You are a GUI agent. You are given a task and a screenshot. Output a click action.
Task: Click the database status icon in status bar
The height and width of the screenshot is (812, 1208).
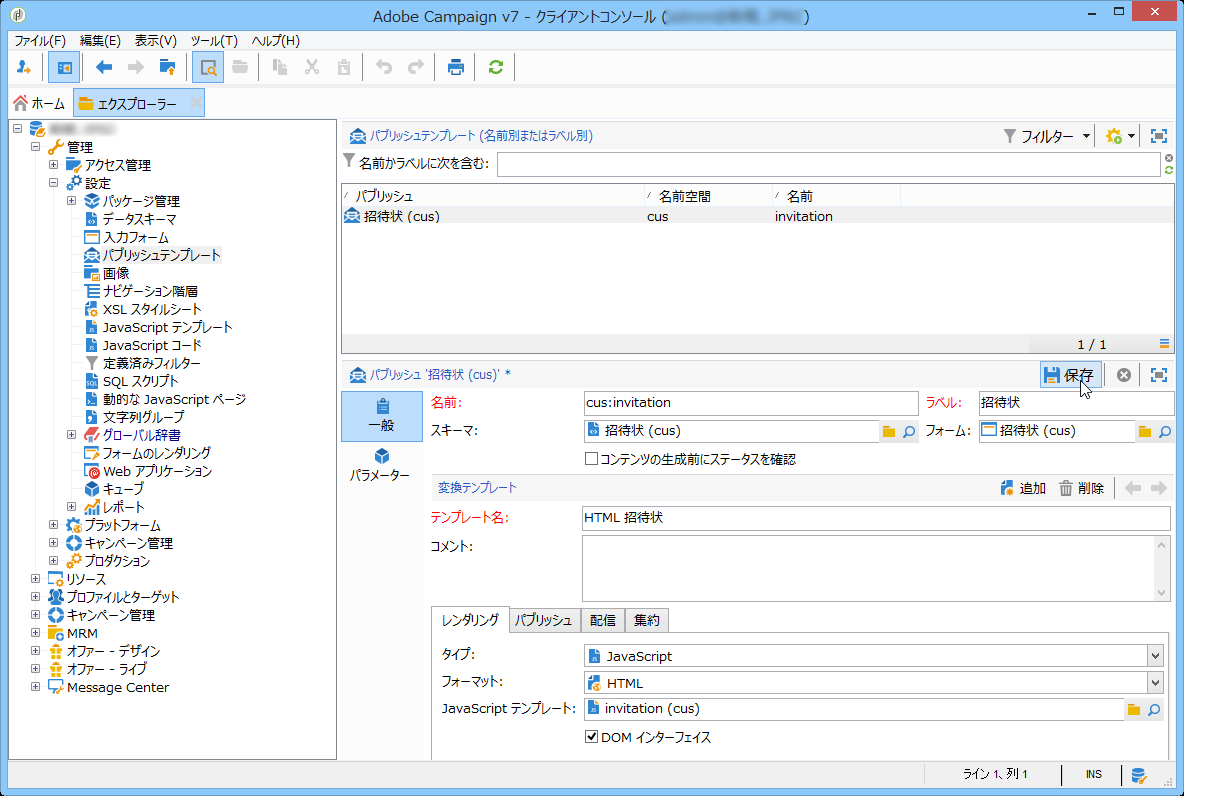tap(1139, 775)
